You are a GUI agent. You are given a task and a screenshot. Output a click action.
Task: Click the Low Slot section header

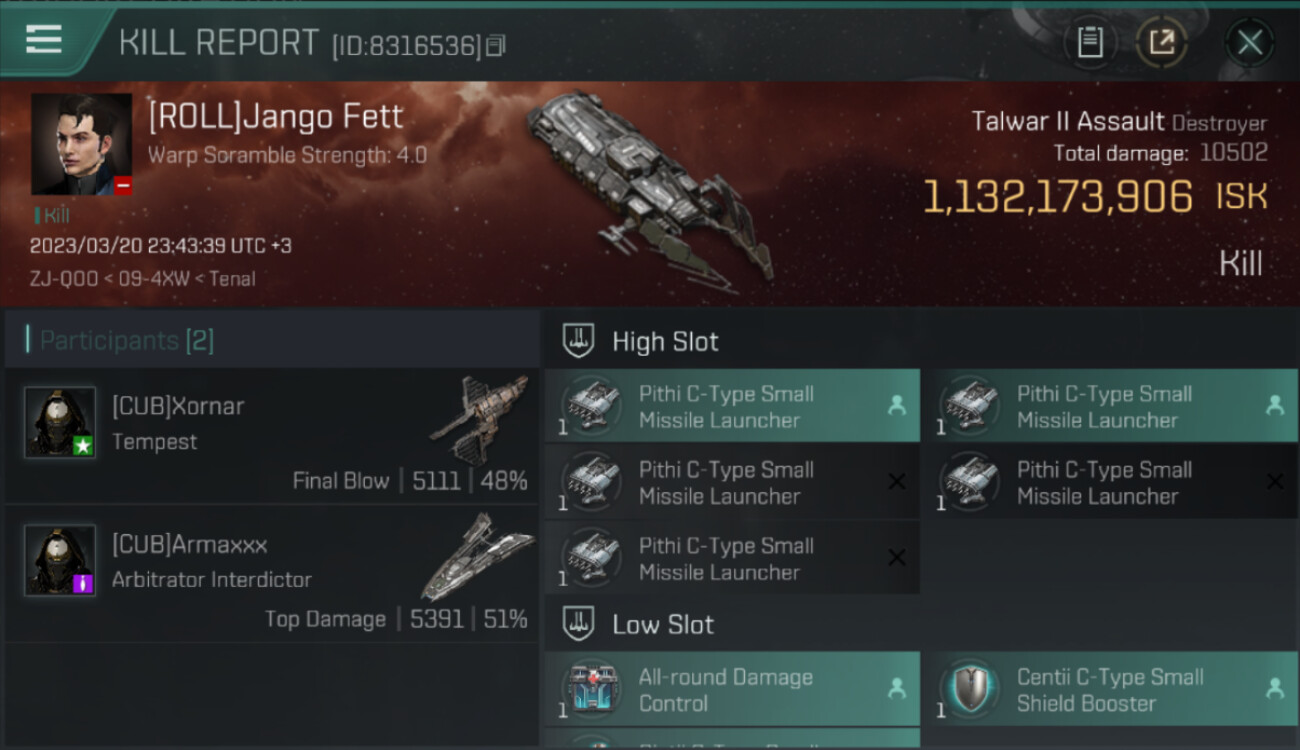click(x=663, y=625)
